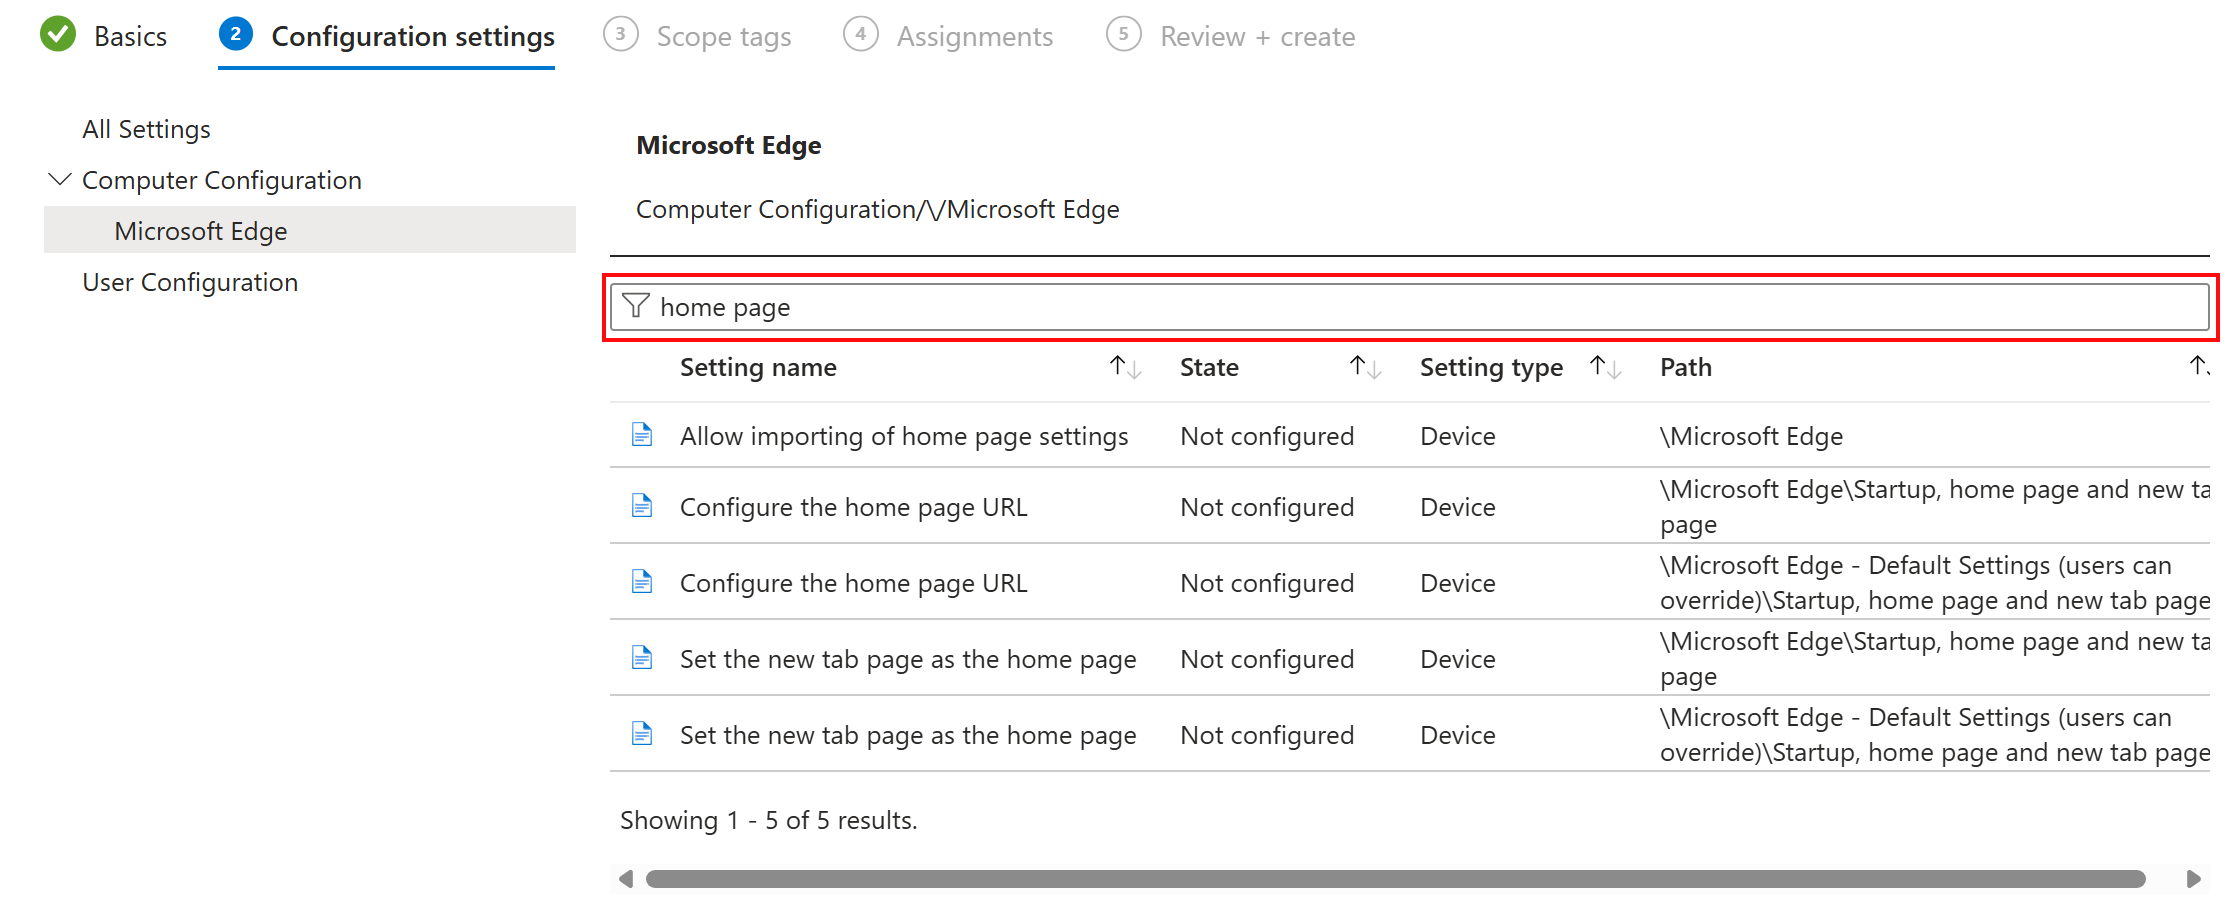Sort by State column arrows
The width and height of the screenshot is (2230, 912).
(1366, 367)
